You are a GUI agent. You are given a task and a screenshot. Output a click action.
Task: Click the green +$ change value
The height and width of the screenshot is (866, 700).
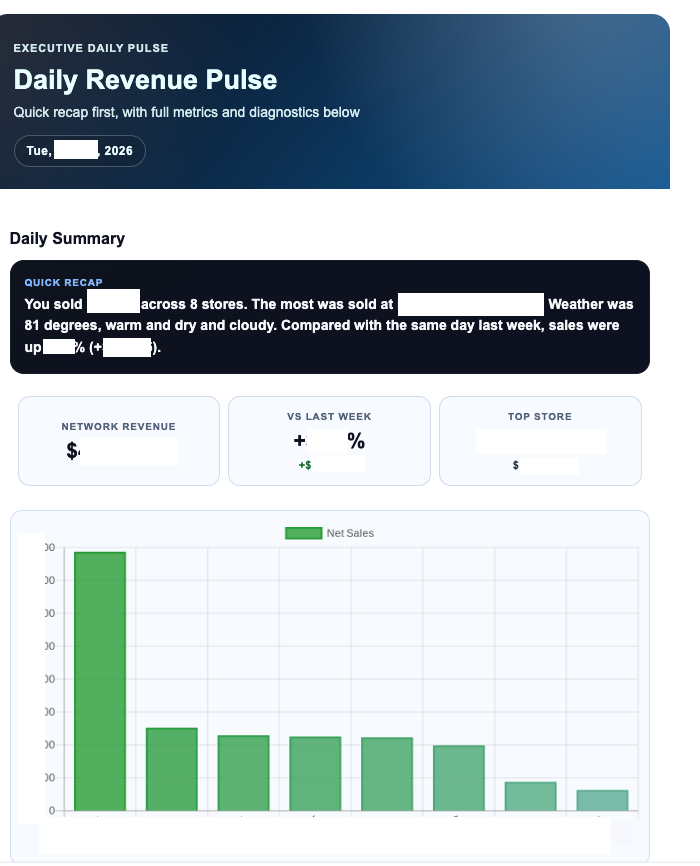pyautogui.click(x=304, y=466)
